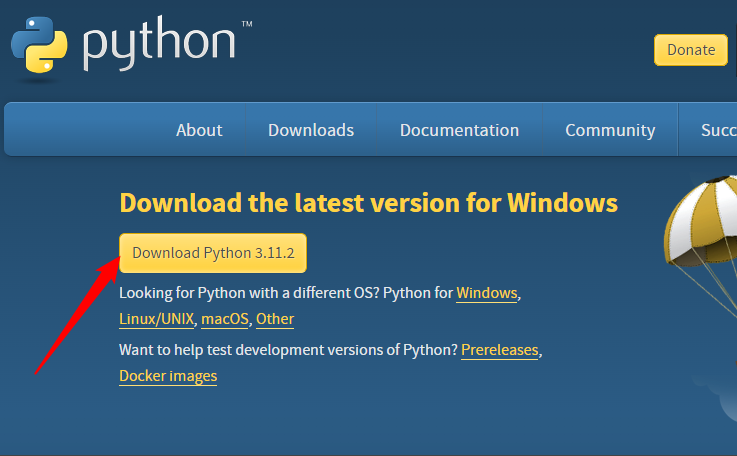The image size is (737, 456).
Task: Open the Docker images link
Action: click(168, 377)
